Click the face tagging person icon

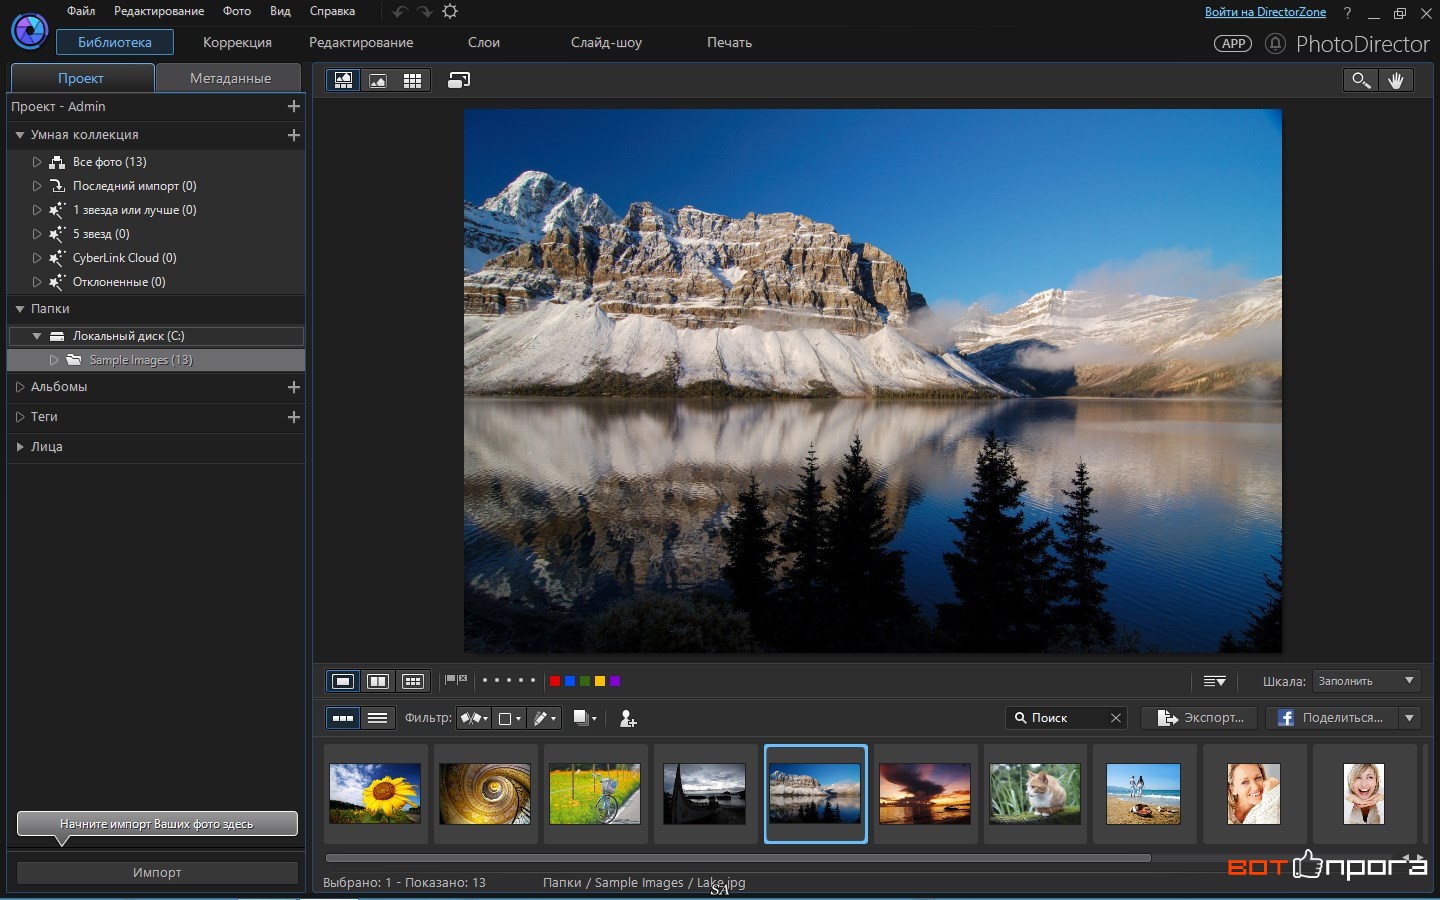coord(628,718)
